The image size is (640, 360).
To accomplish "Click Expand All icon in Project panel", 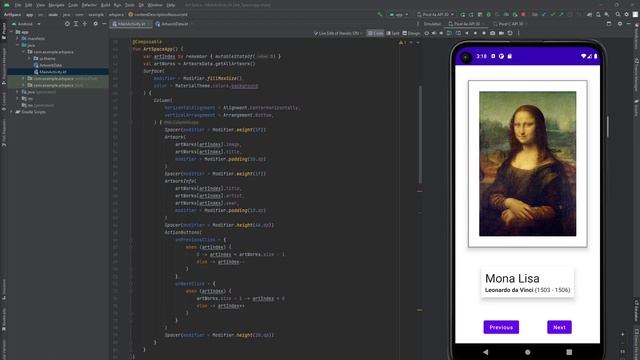I will (76, 24).
